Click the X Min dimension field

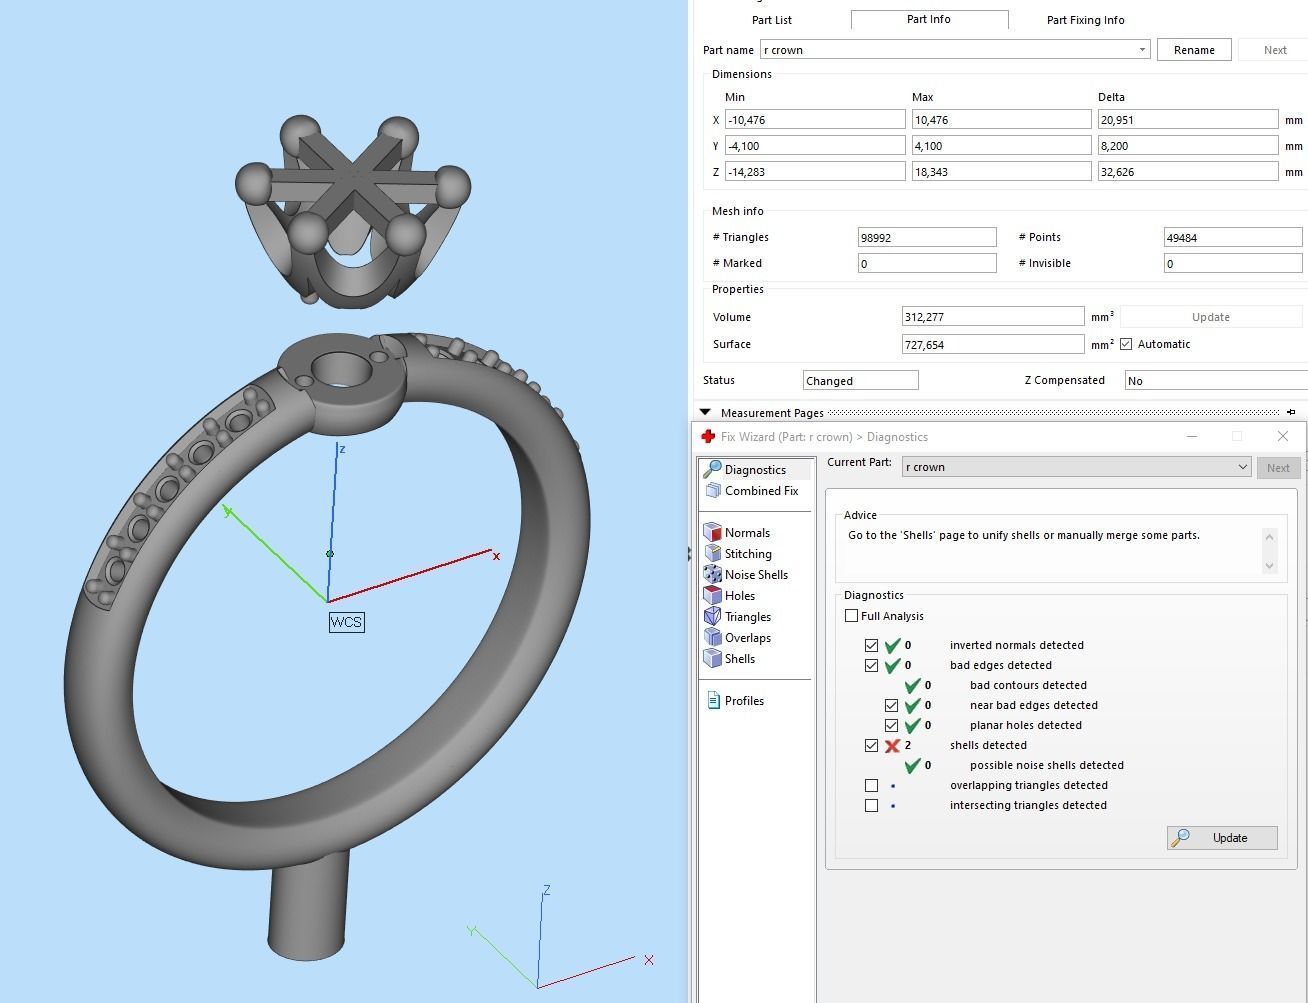(815, 120)
